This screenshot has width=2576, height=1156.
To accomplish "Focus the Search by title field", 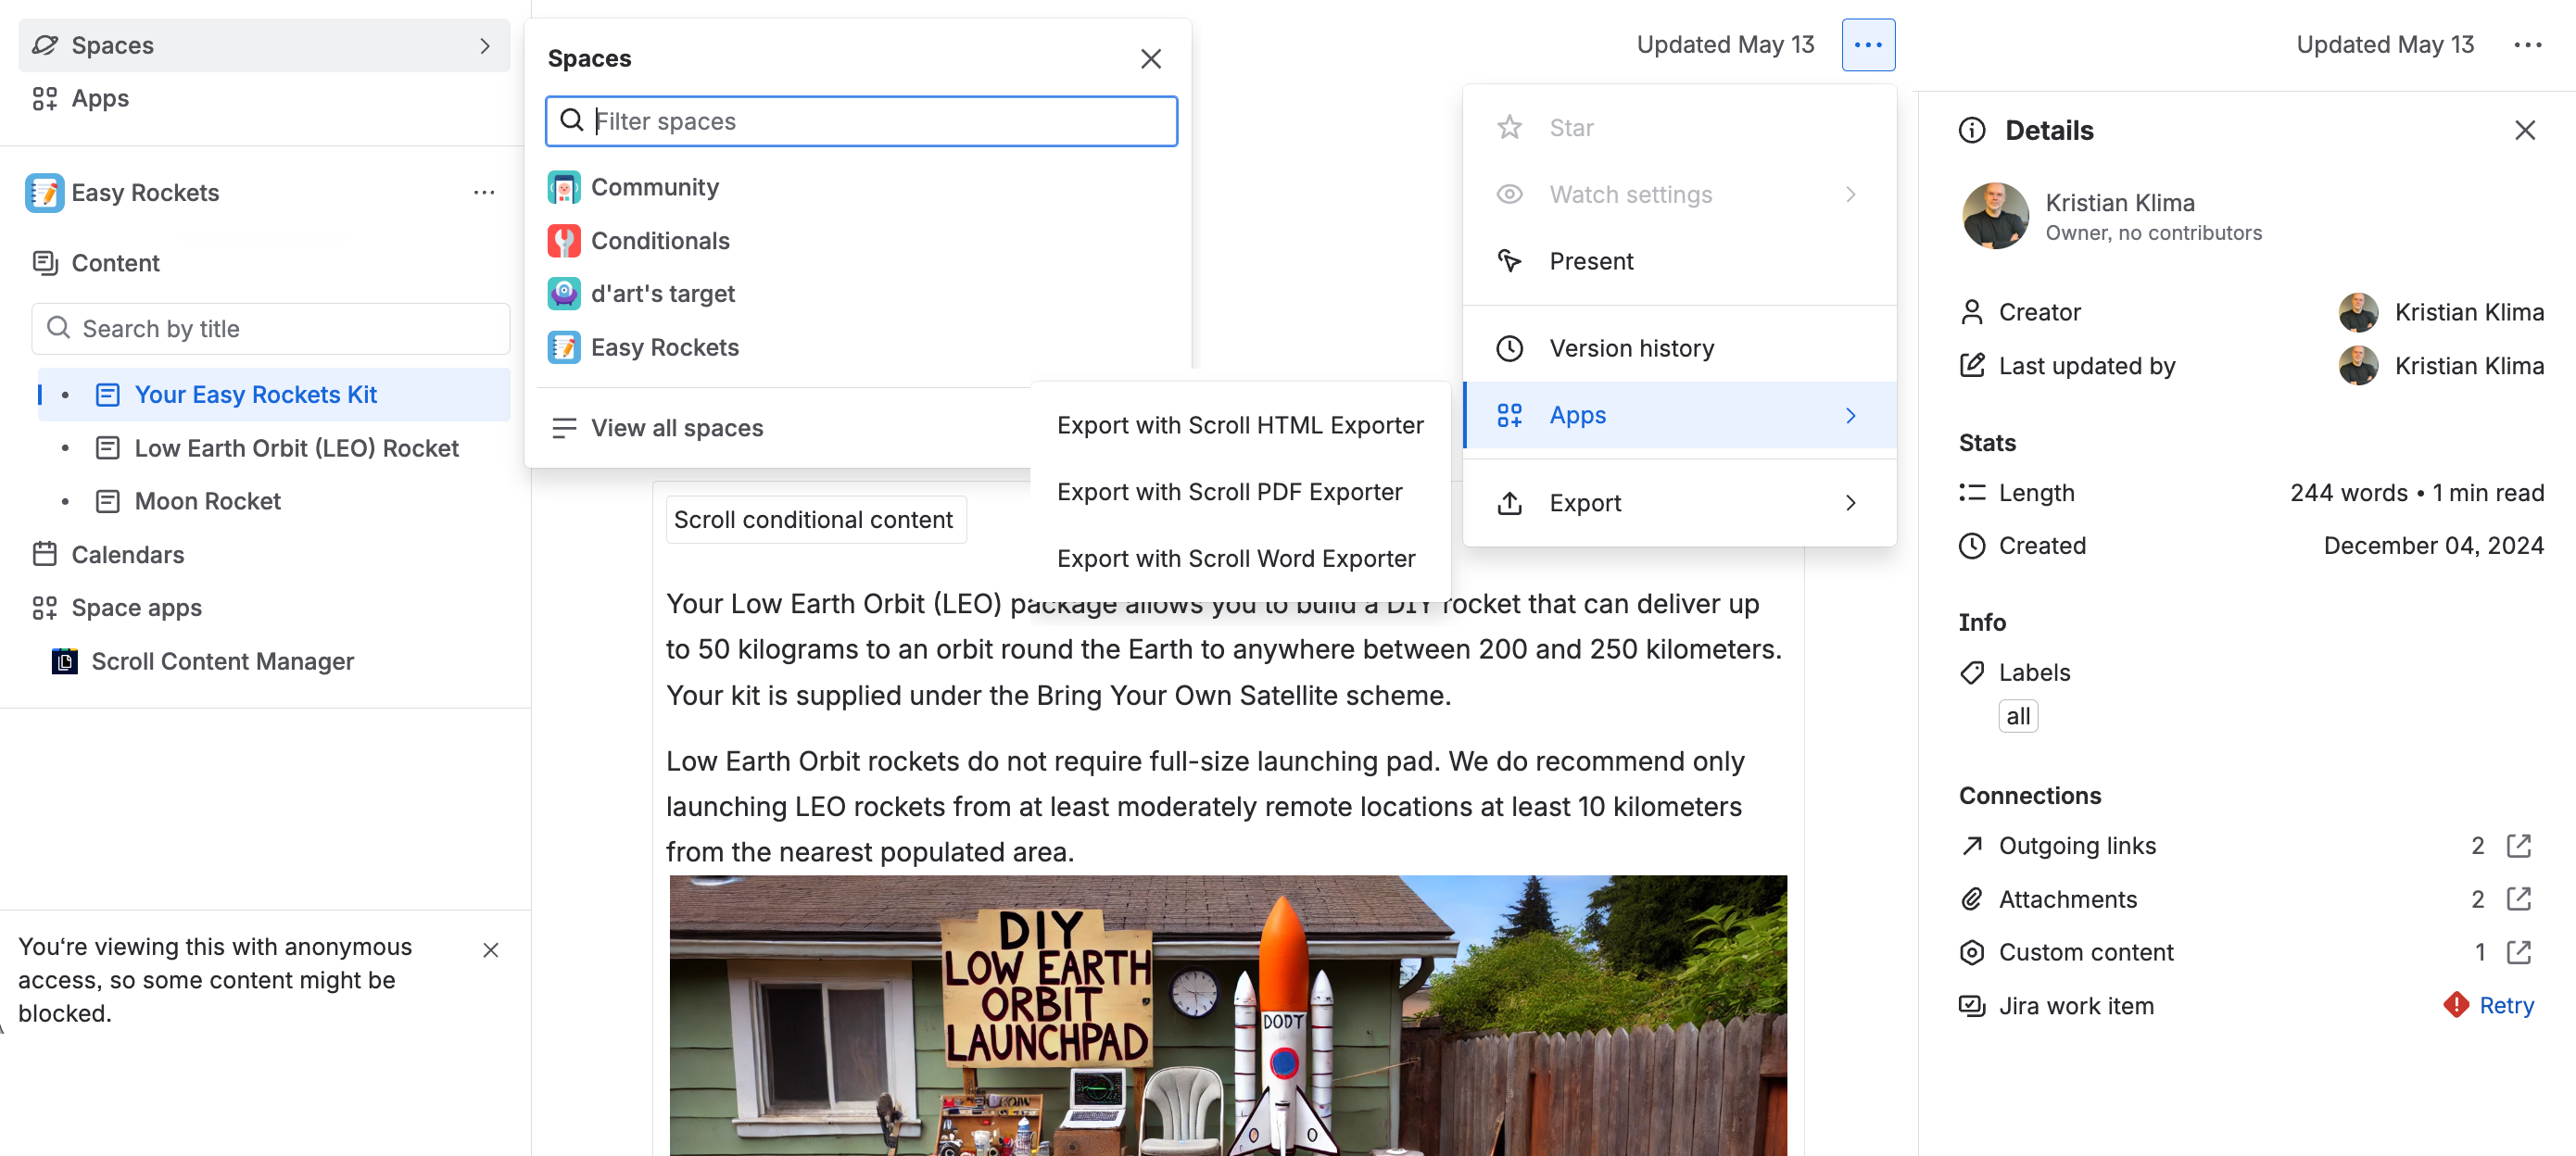I will coord(271,329).
